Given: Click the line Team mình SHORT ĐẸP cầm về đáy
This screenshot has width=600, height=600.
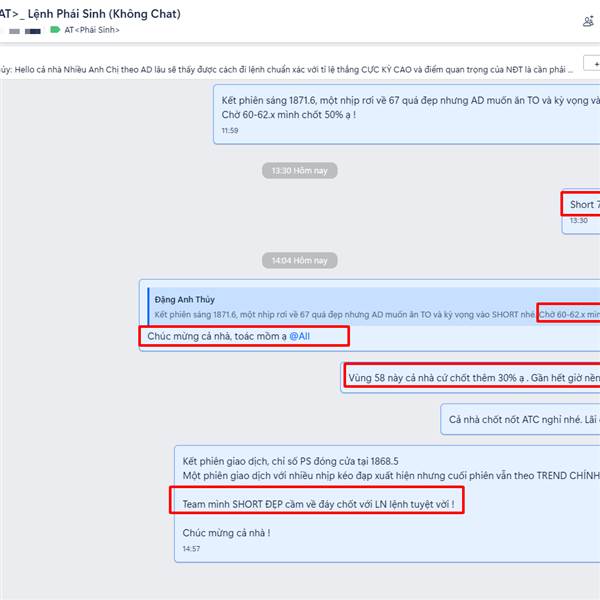Looking at the screenshot, I should coord(318,504).
